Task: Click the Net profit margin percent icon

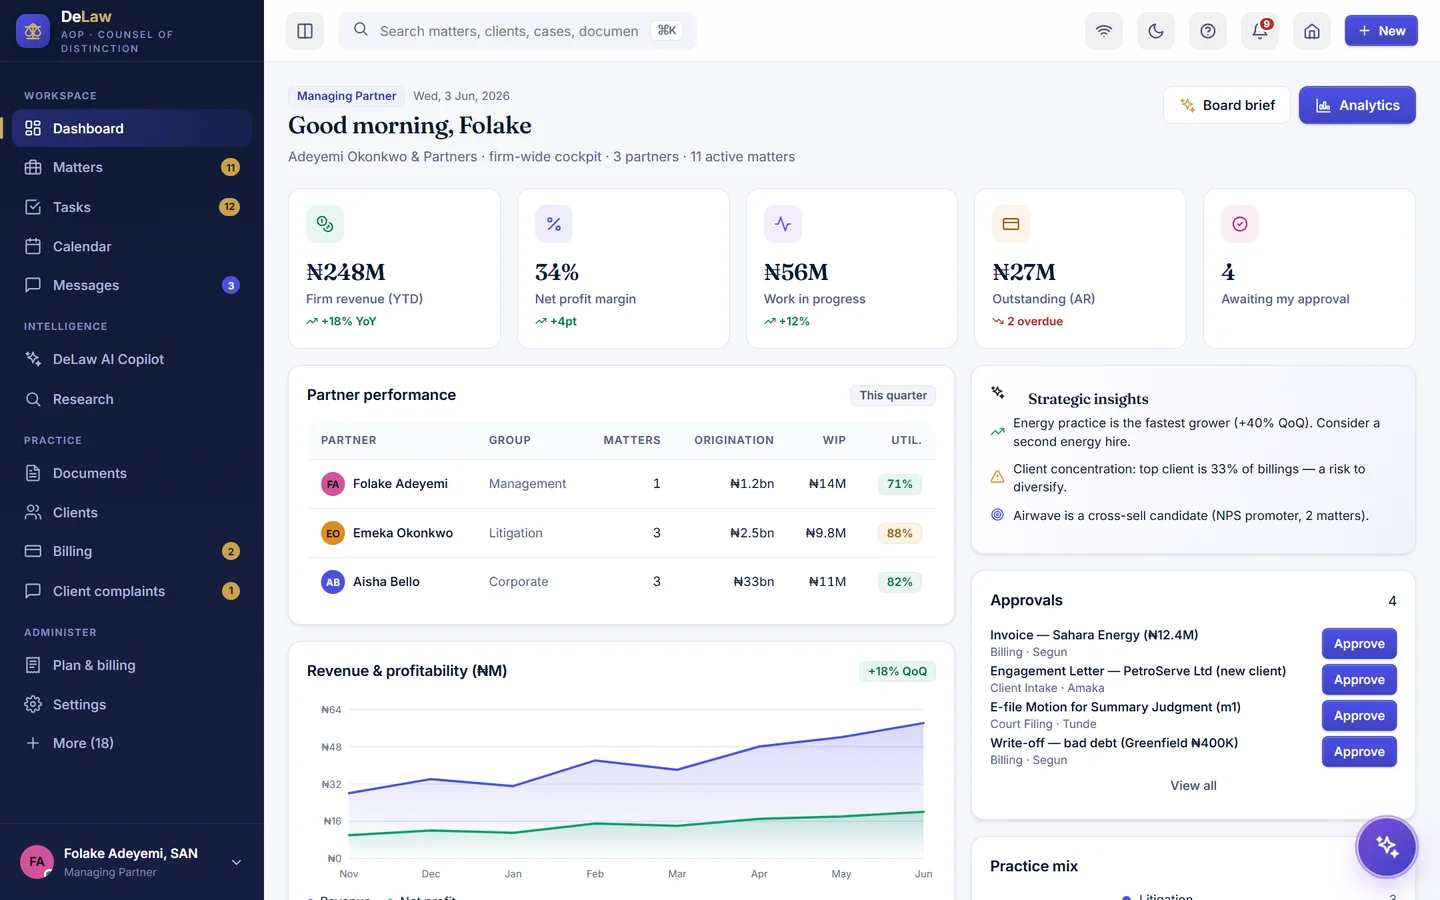Action: point(554,224)
